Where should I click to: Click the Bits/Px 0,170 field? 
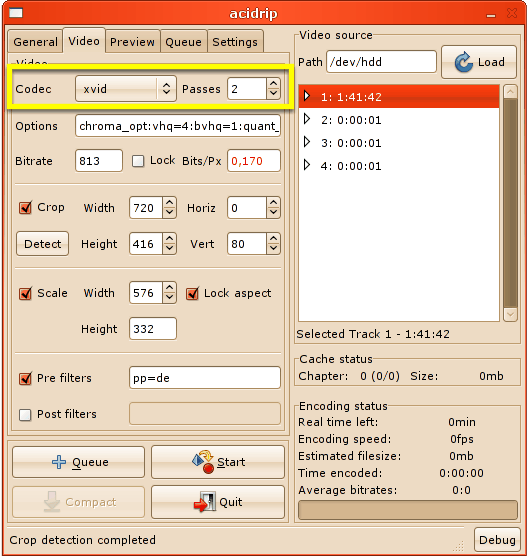click(254, 161)
